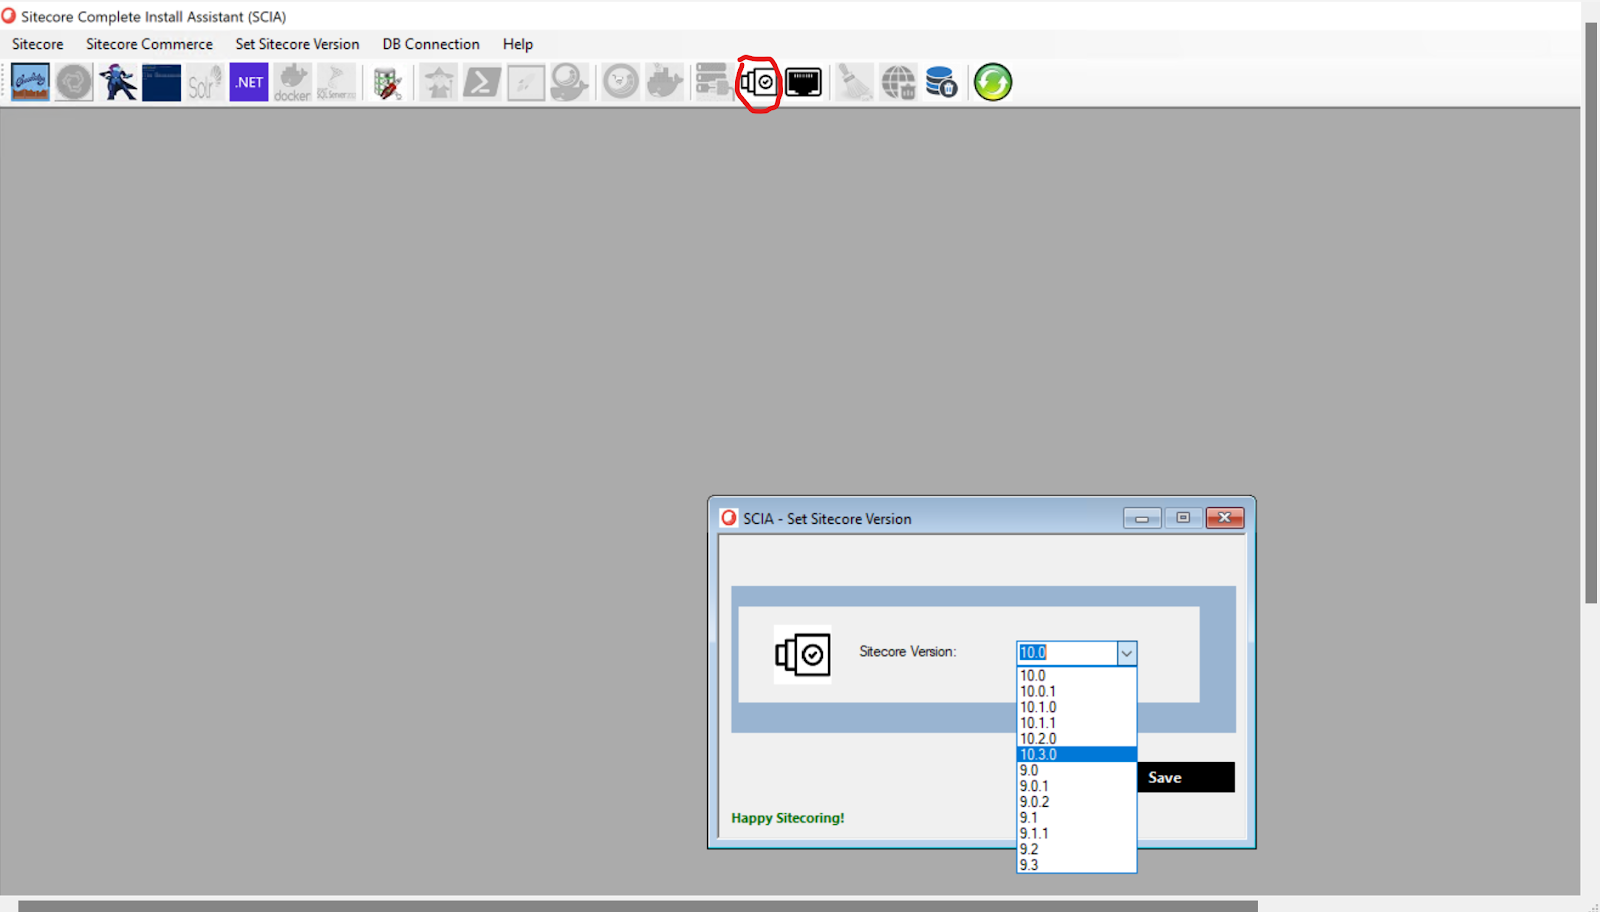This screenshot has width=1600, height=912.
Task: Click the grey wizard hat toolbar icon
Action: tap(438, 82)
